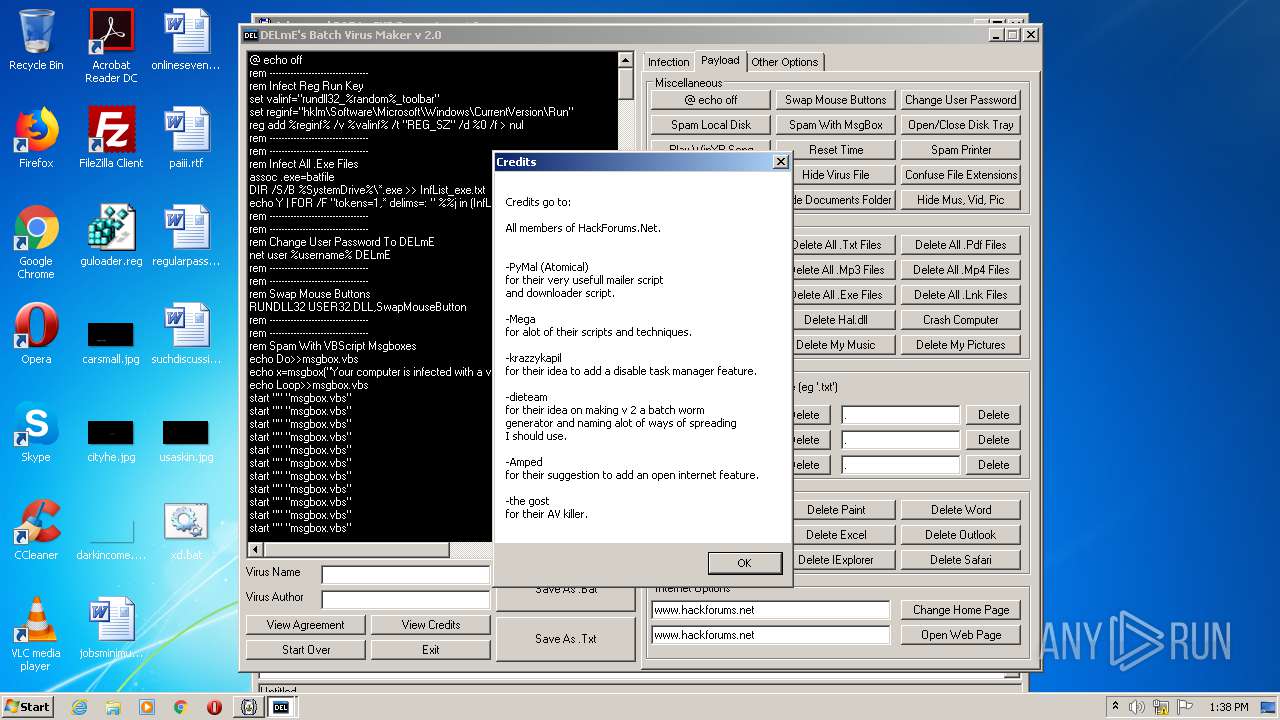Launch Acrobat Reader DC from desktop
1280x720 pixels.
111,46
